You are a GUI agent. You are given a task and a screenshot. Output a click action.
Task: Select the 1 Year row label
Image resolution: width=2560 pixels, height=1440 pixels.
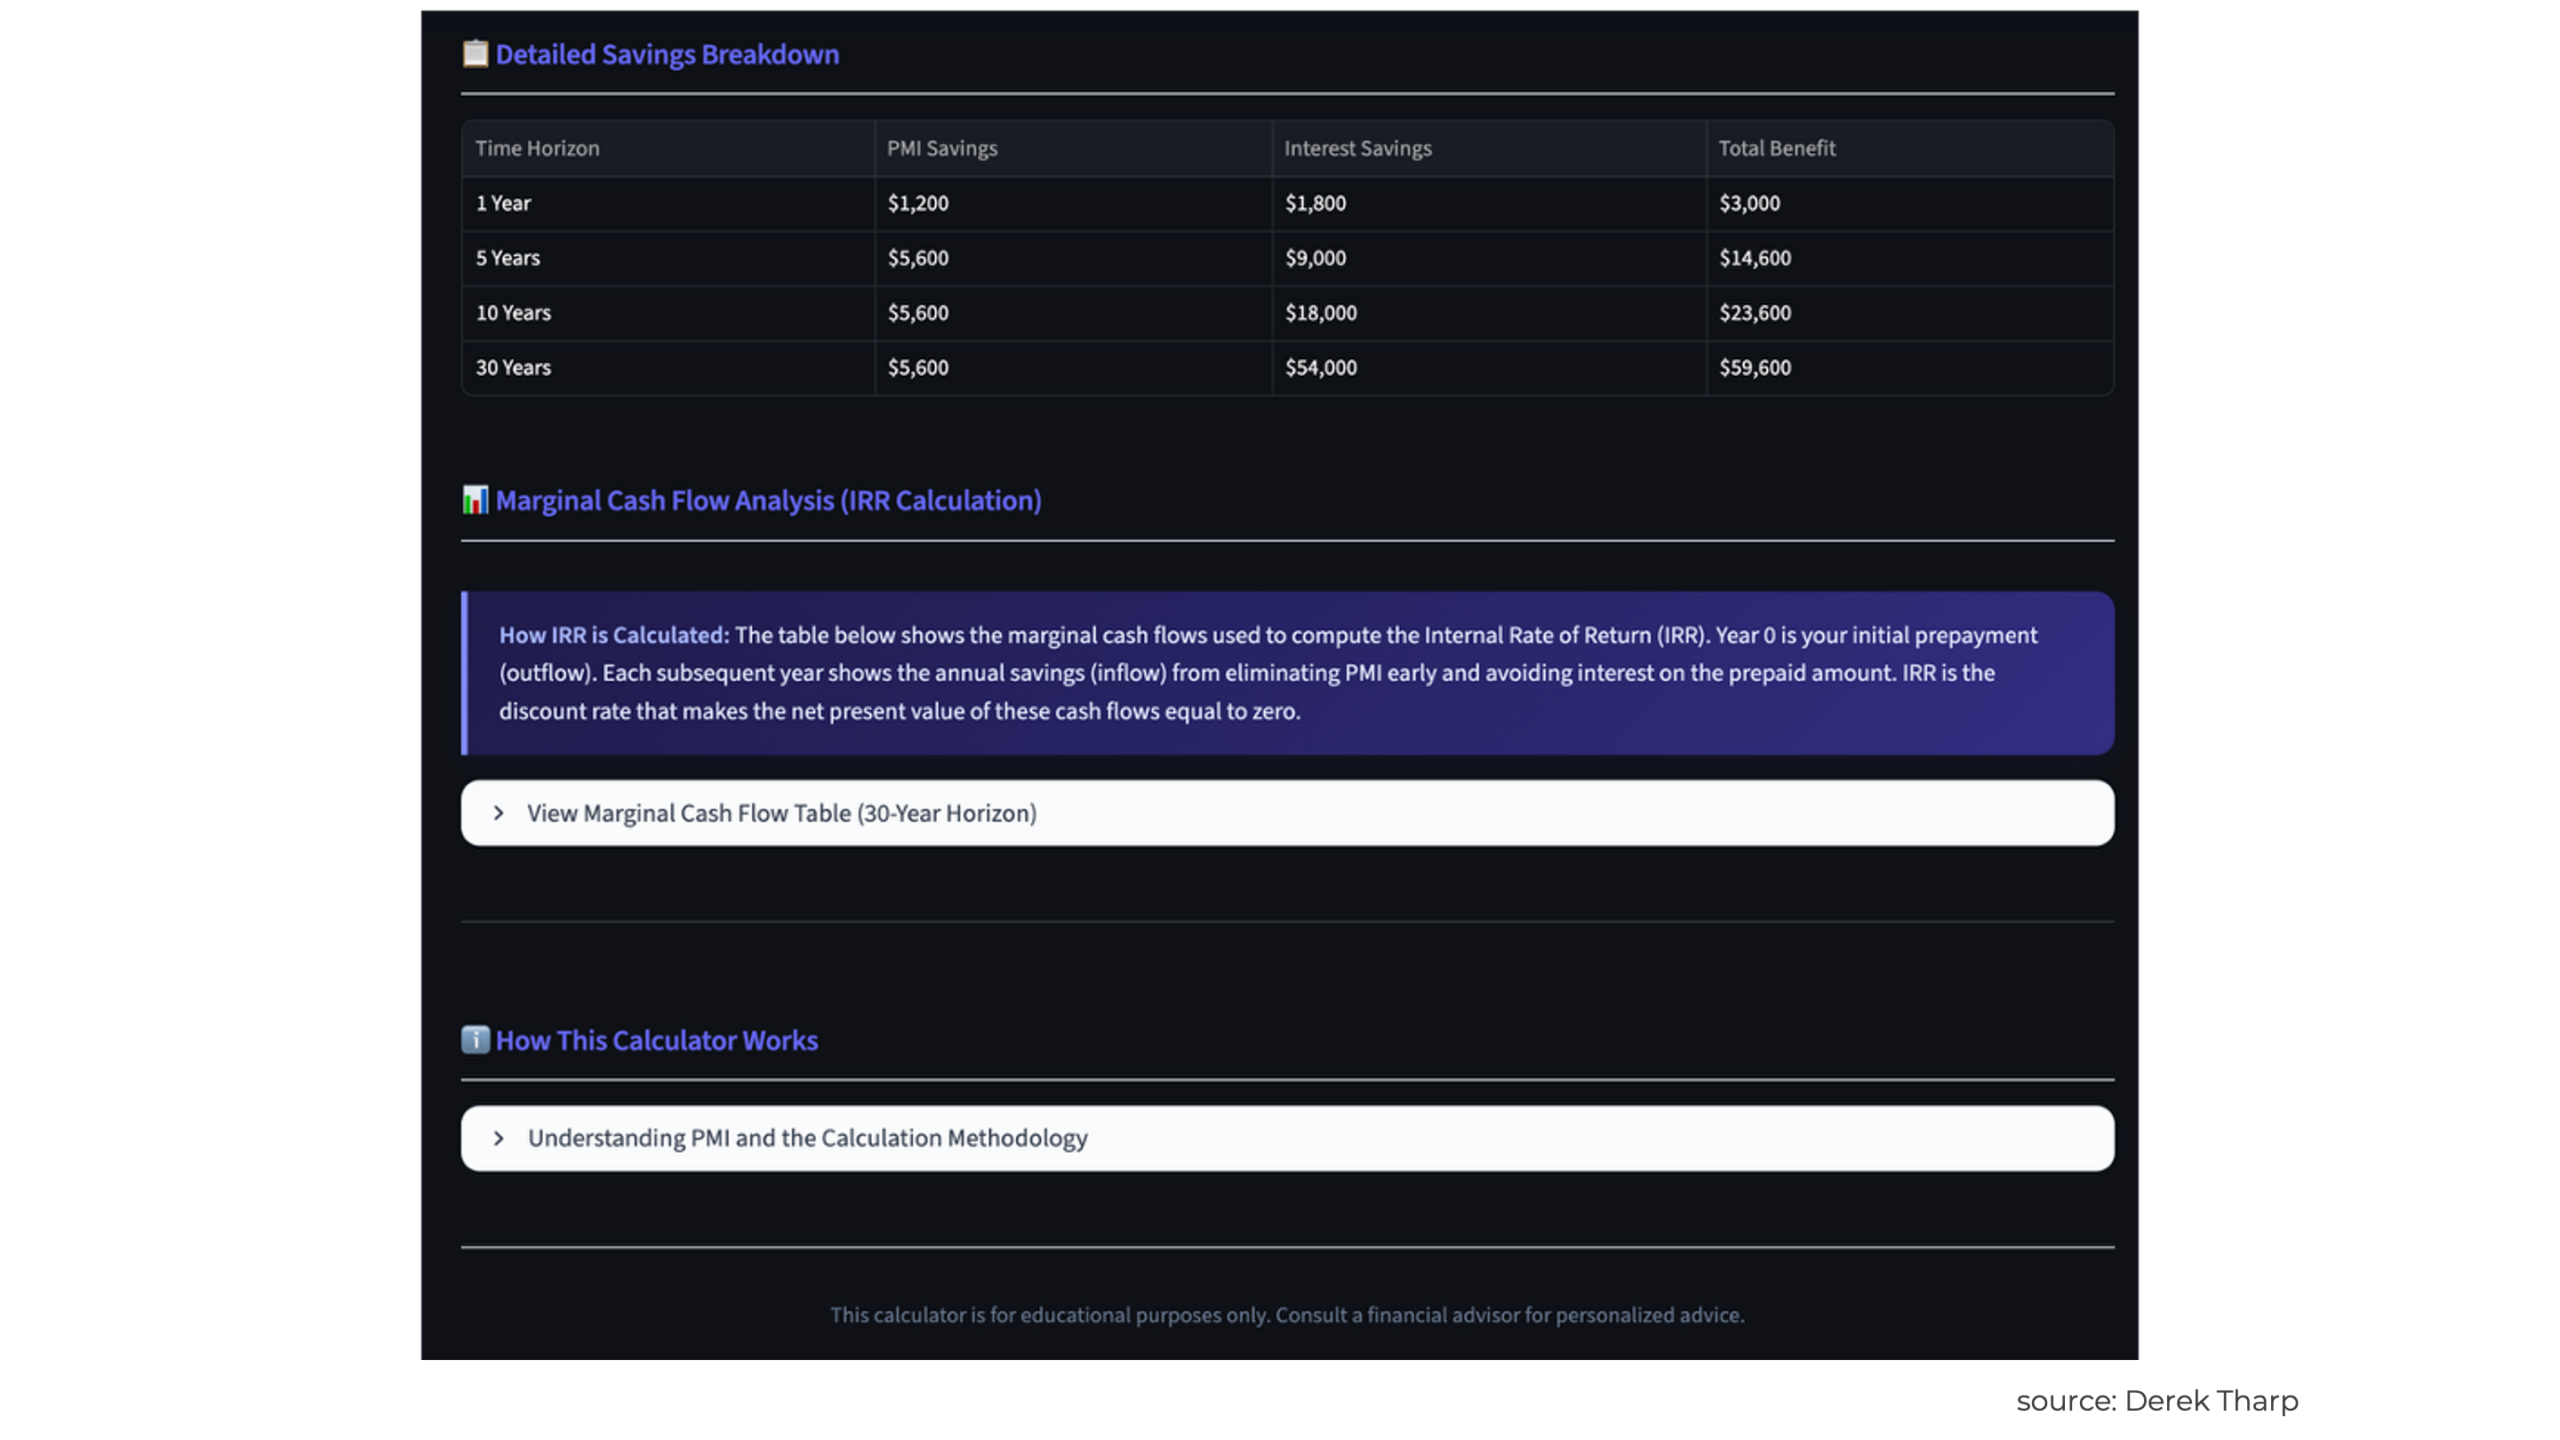(503, 203)
